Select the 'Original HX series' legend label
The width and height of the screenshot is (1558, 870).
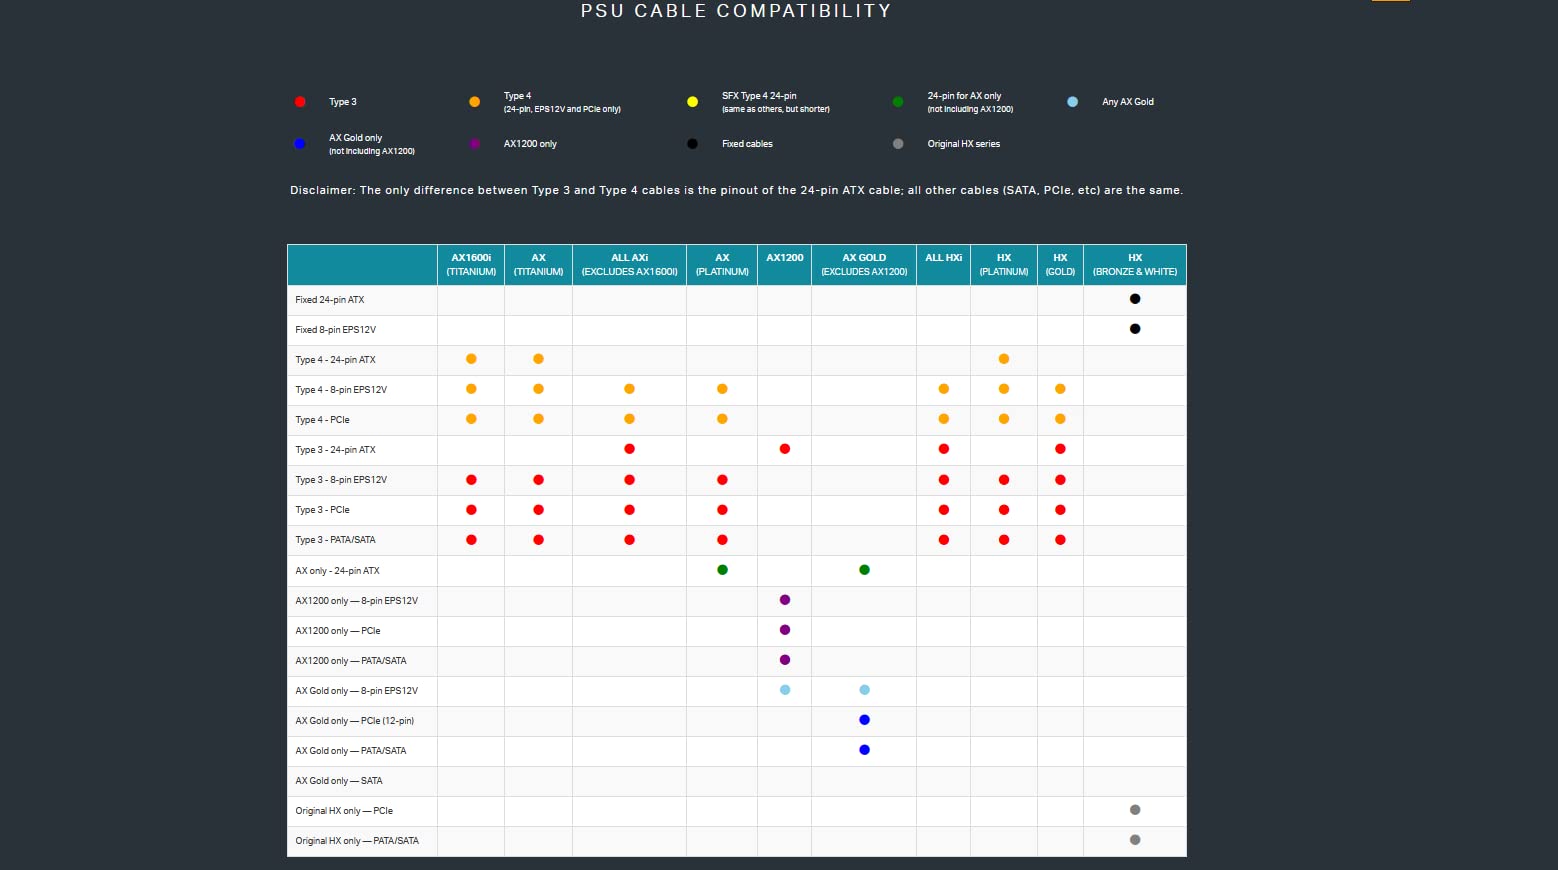tap(964, 144)
